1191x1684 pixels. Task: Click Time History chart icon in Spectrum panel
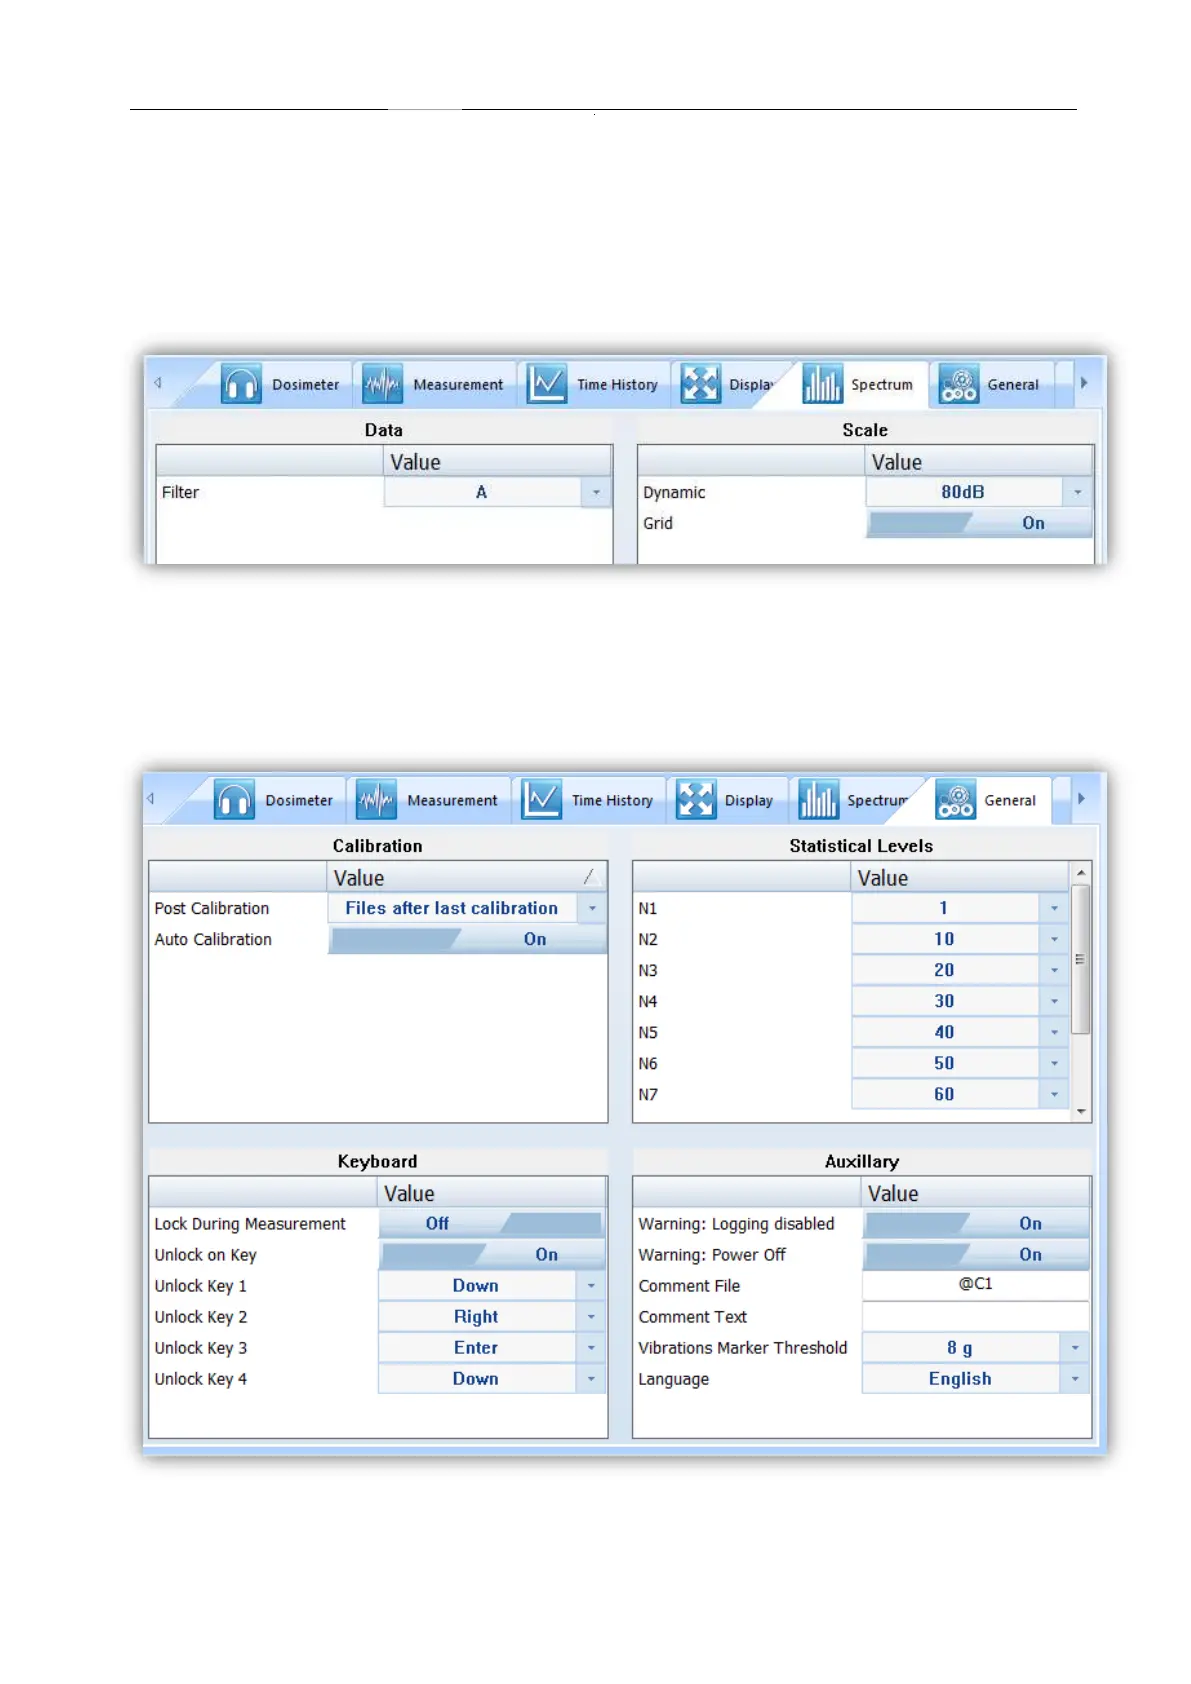pyautogui.click(x=546, y=384)
